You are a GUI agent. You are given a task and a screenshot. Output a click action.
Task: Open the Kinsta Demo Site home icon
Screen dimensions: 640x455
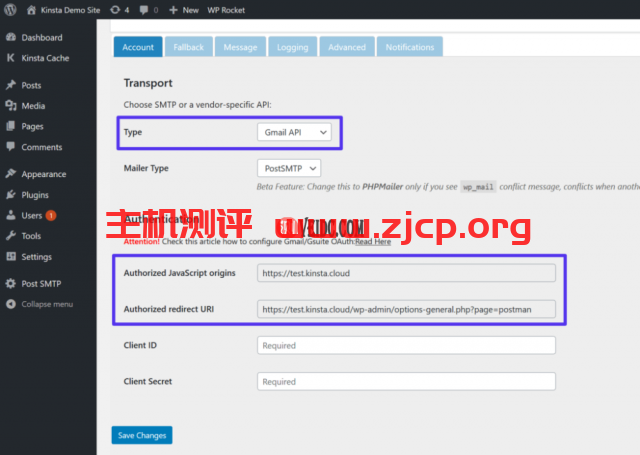(x=31, y=10)
